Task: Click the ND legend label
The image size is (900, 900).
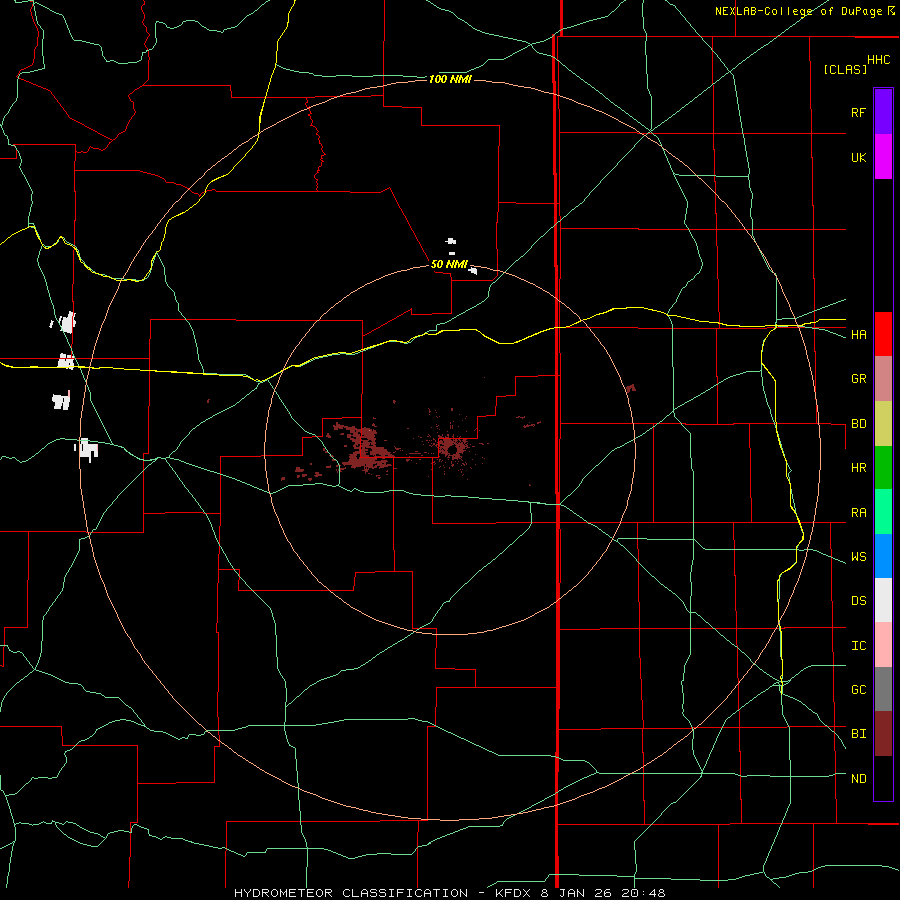Action: [x=858, y=779]
